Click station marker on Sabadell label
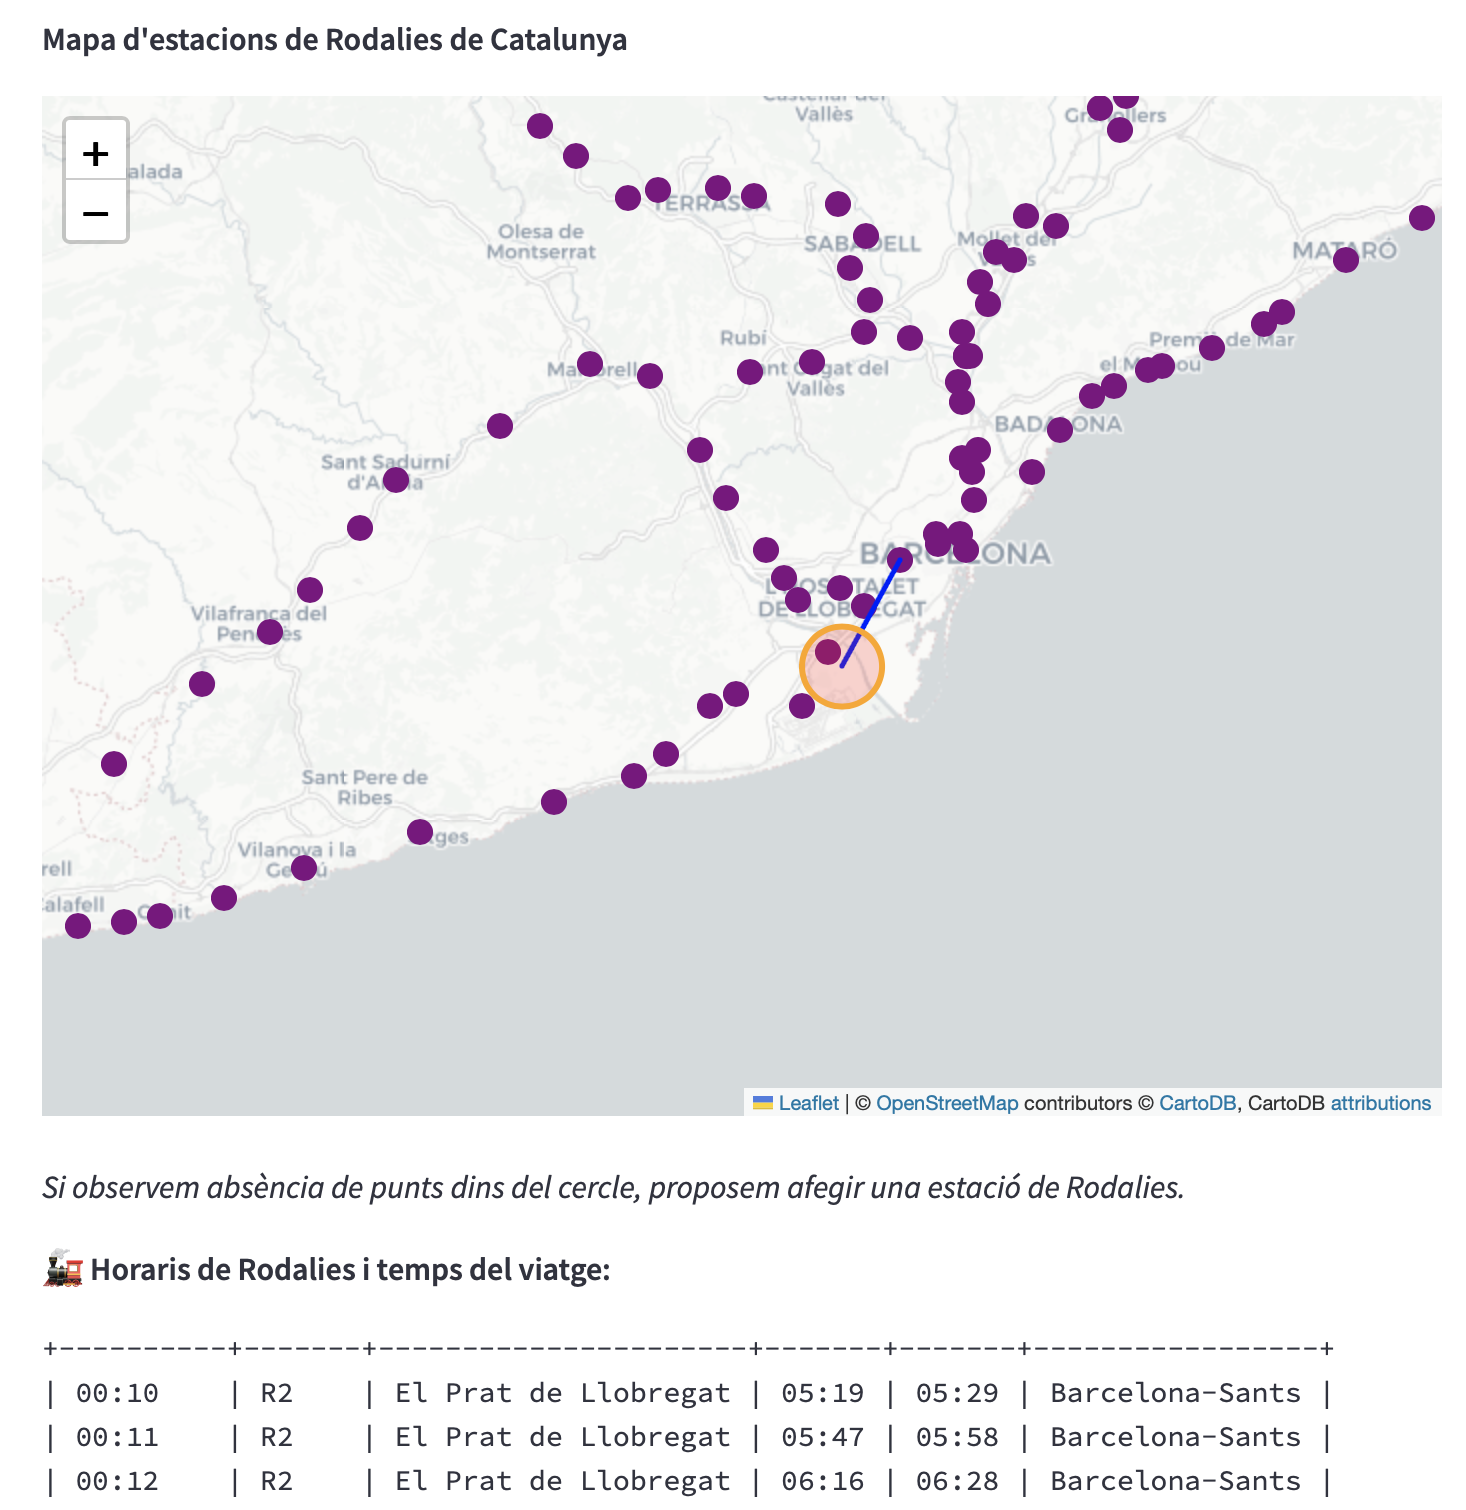This screenshot has width=1466, height=1510. [x=866, y=237]
